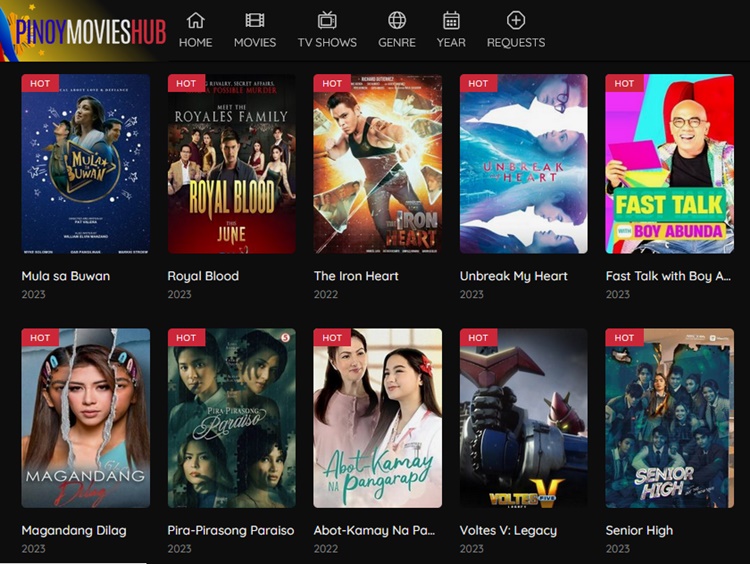Open the MOVIES menu label
The height and width of the screenshot is (564, 750).
[x=255, y=43]
